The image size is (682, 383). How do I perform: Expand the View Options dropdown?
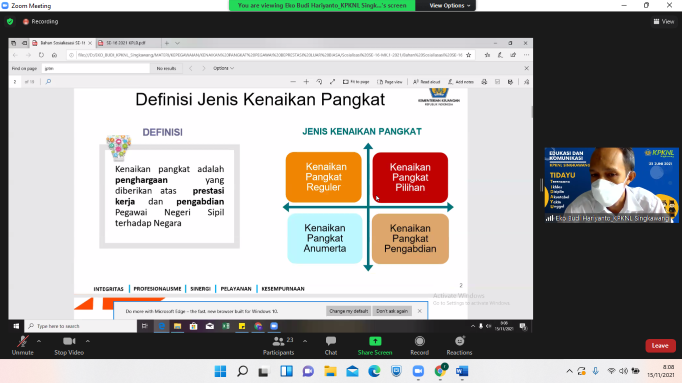tap(449, 6)
